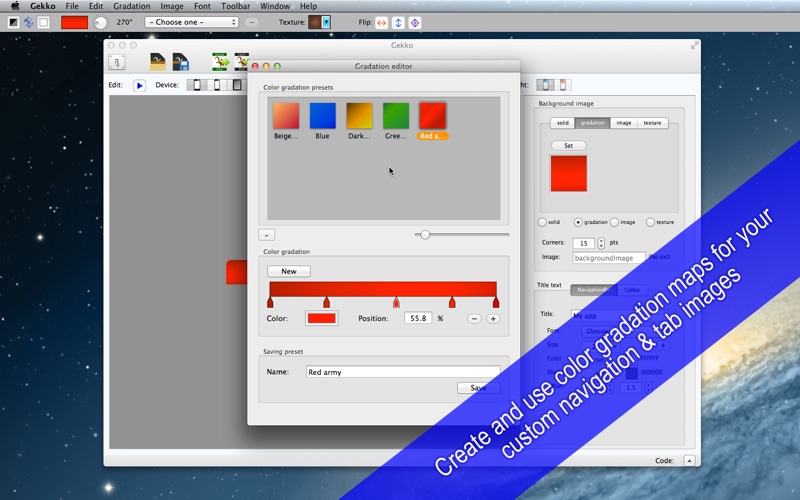
Task: Open the red color well in top toolbar
Action: click(x=74, y=22)
